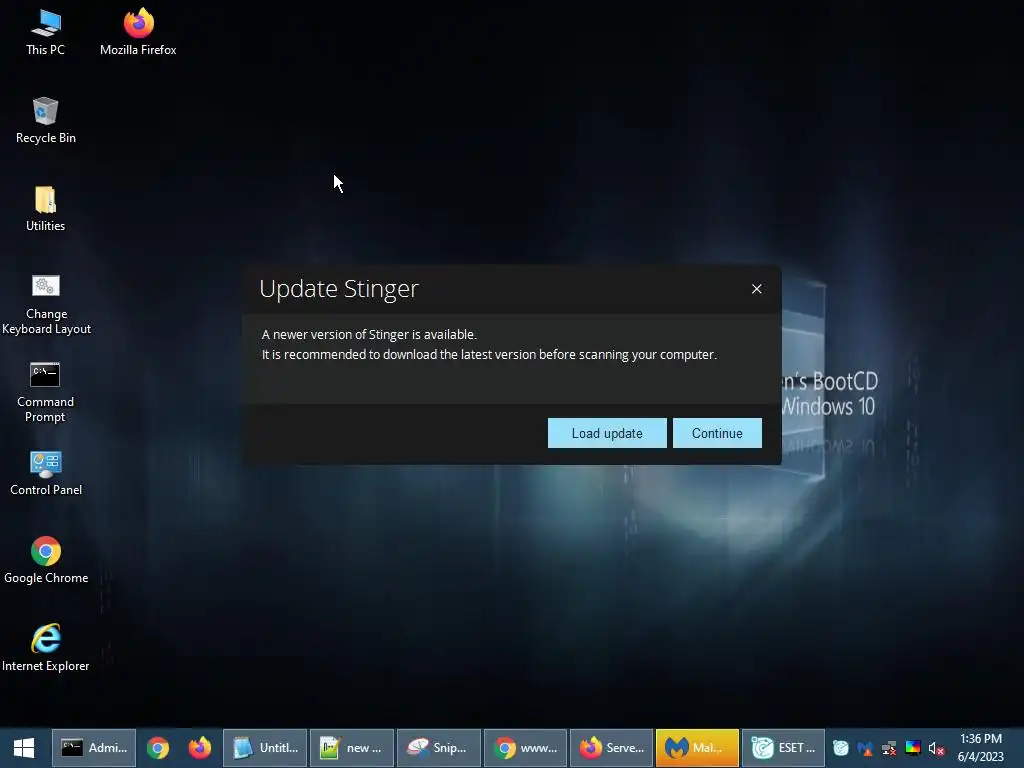The height and width of the screenshot is (768, 1024).
Task: Close the Update Stinger dialog
Action: [x=756, y=289]
